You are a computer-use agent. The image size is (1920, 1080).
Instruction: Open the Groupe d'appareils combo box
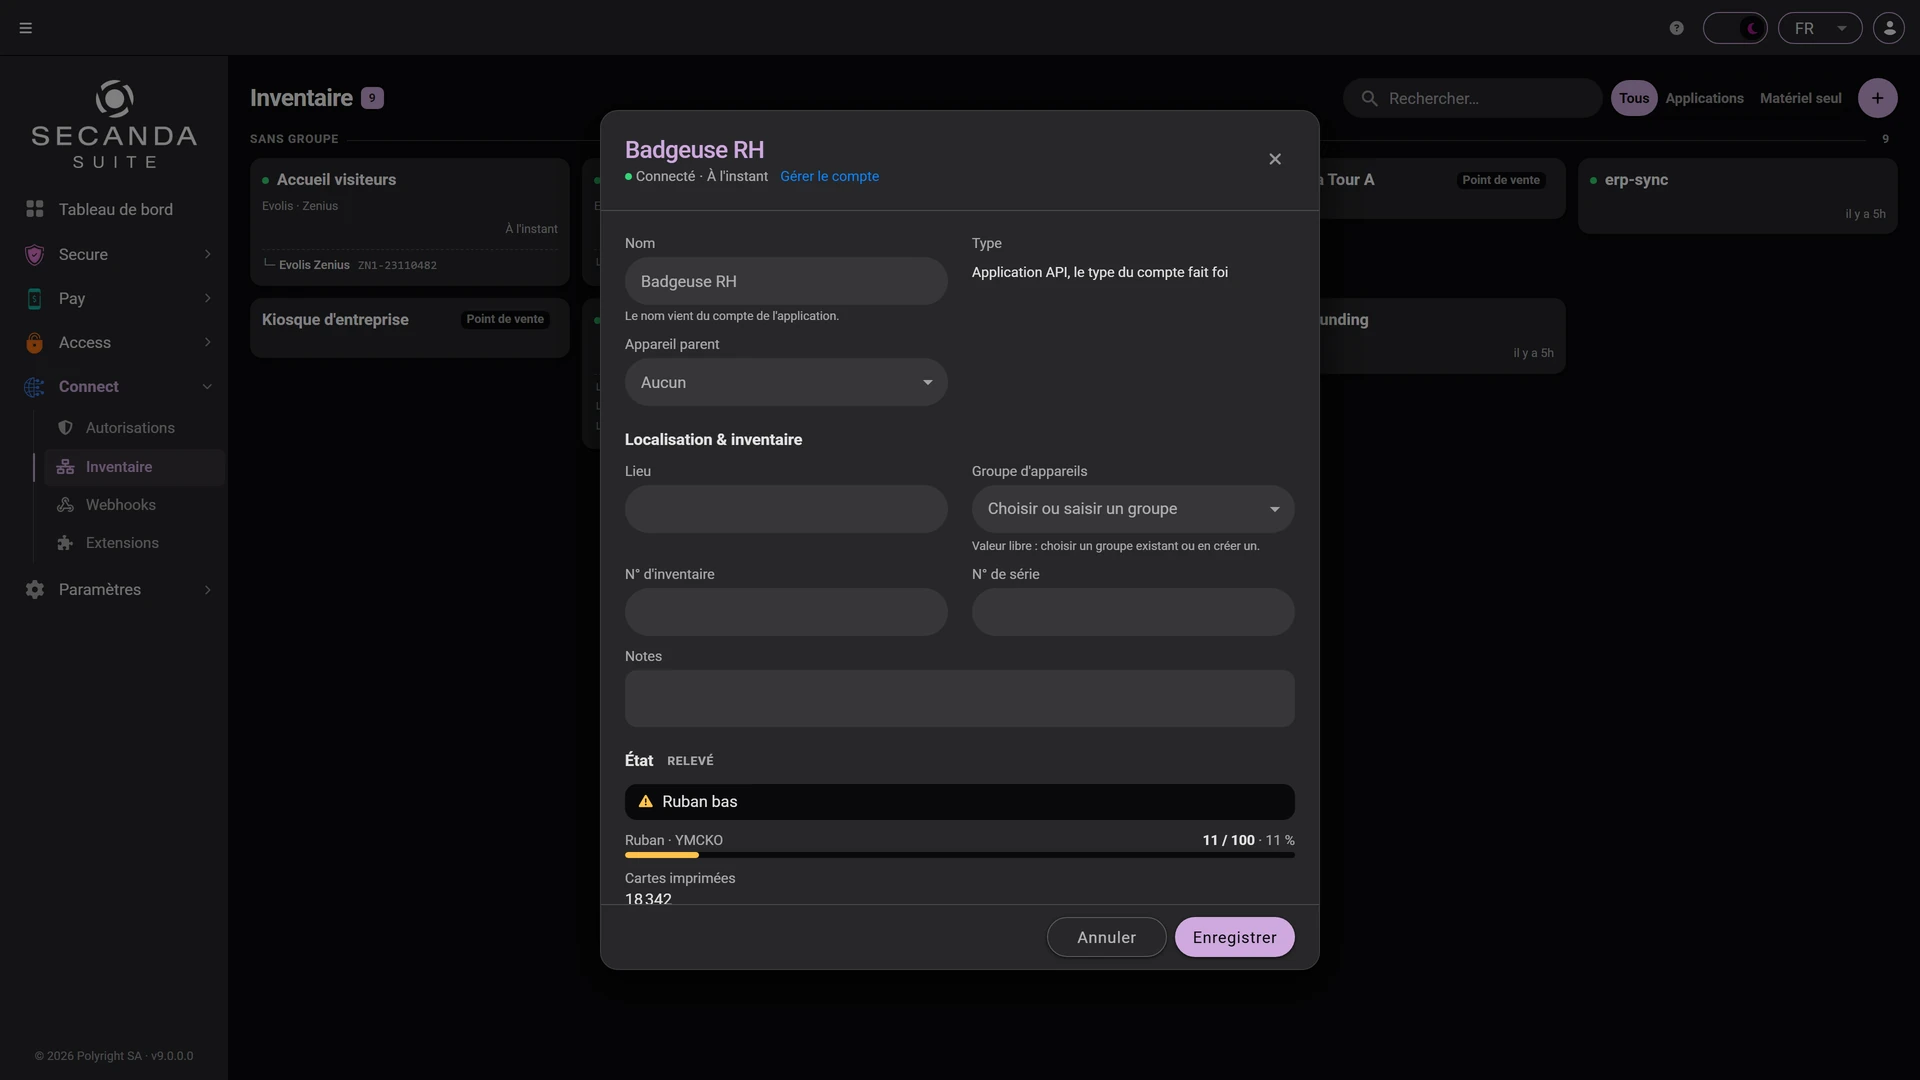(x=1133, y=509)
